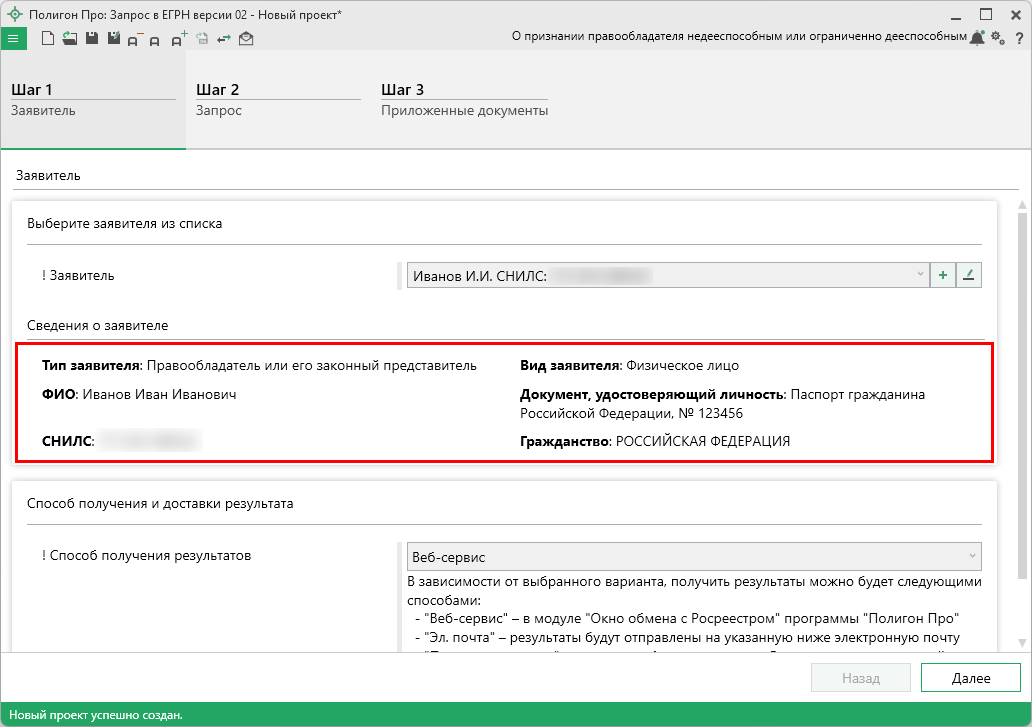Decrease font size with A-minus icon

(135, 40)
